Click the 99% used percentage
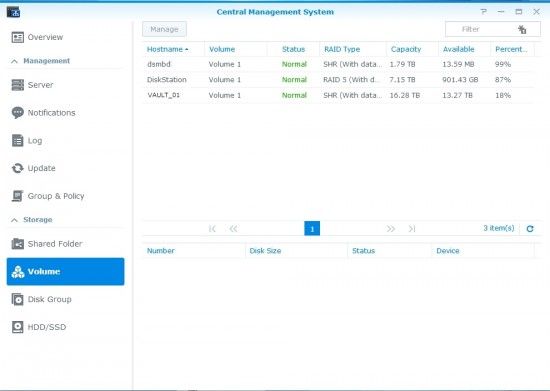 pyautogui.click(x=503, y=64)
